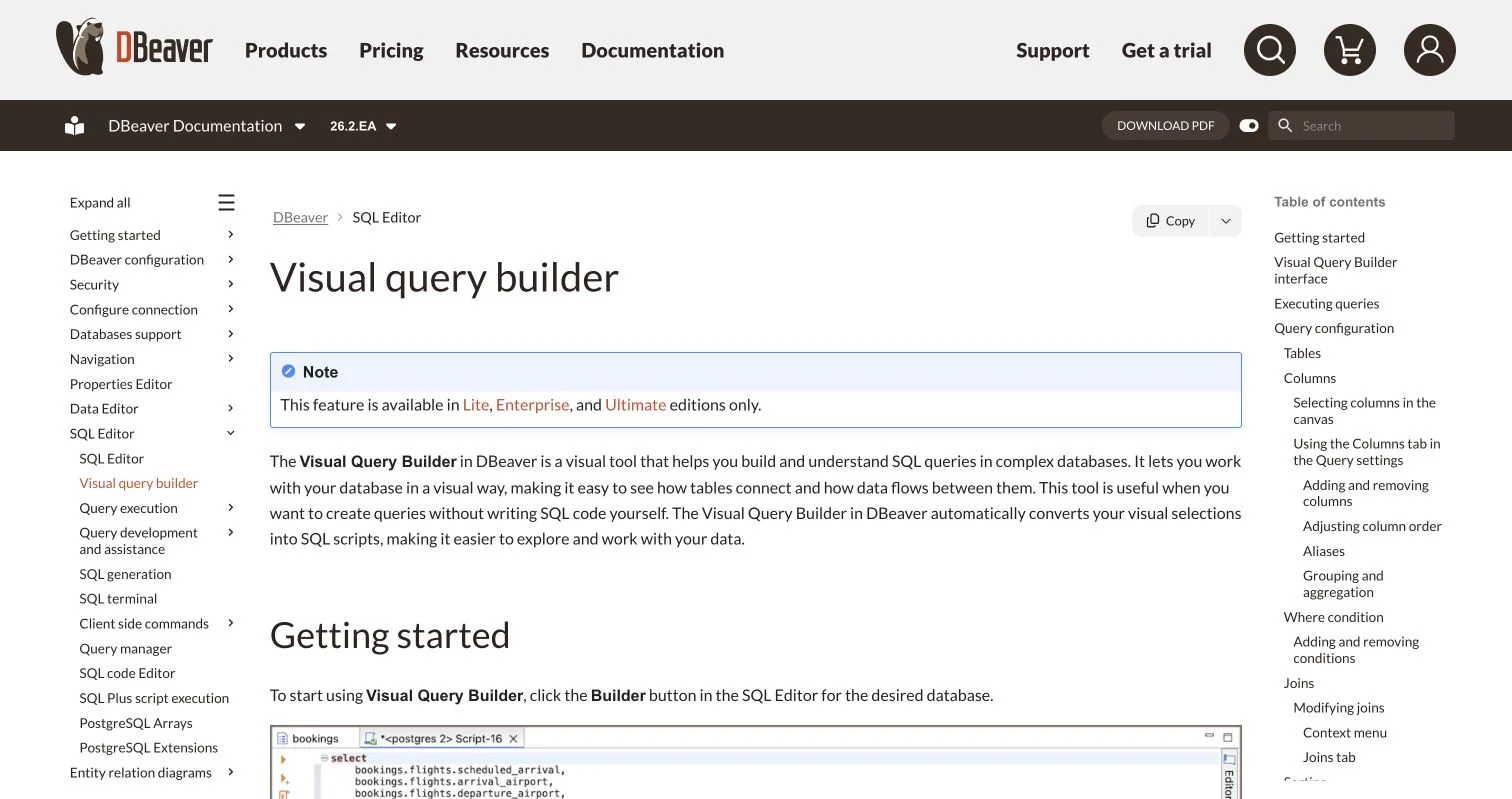Expand Databases support chevron
1512x799 pixels.
point(231,334)
